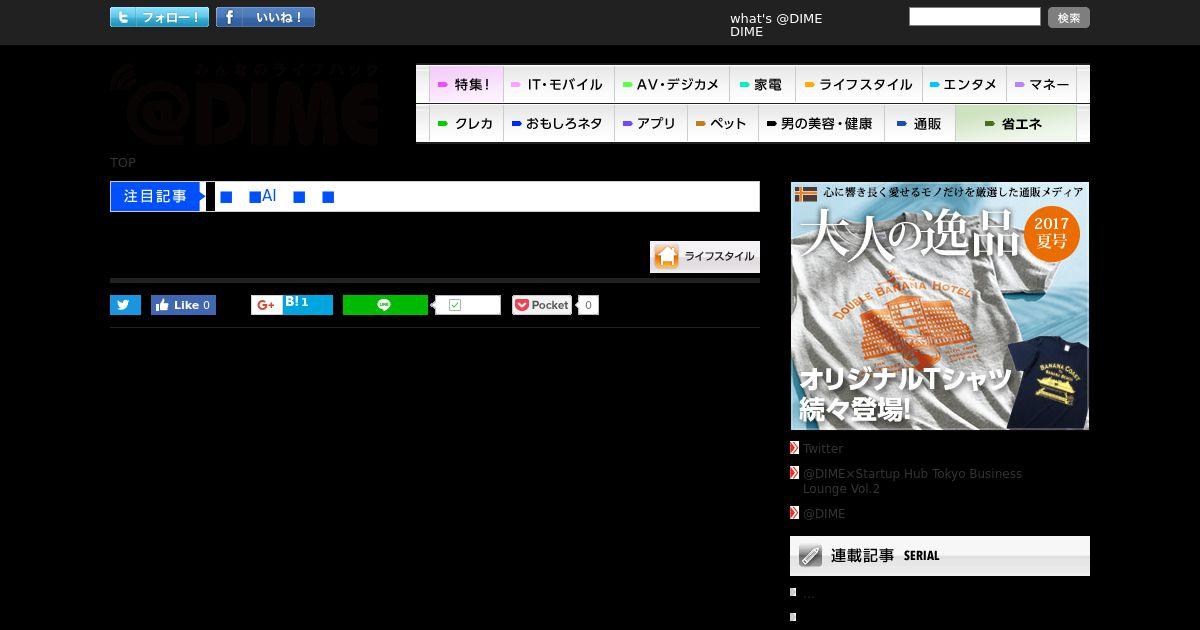The width and height of the screenshot is (1200, 630).
Task: Open the Twitter sidebar link
Action: click(823, 449)
